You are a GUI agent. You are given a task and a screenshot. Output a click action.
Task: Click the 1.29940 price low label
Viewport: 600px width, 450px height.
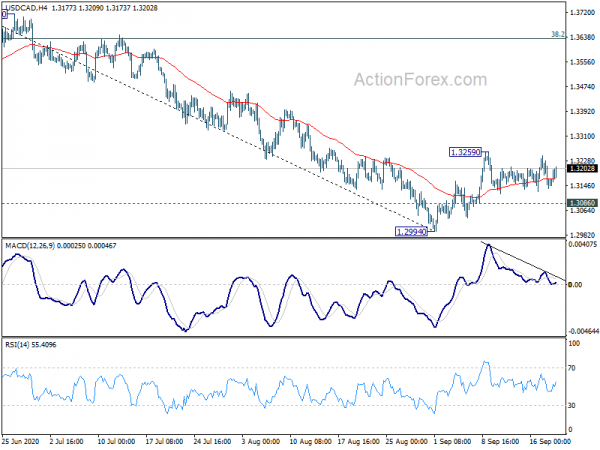click(411, 232)
